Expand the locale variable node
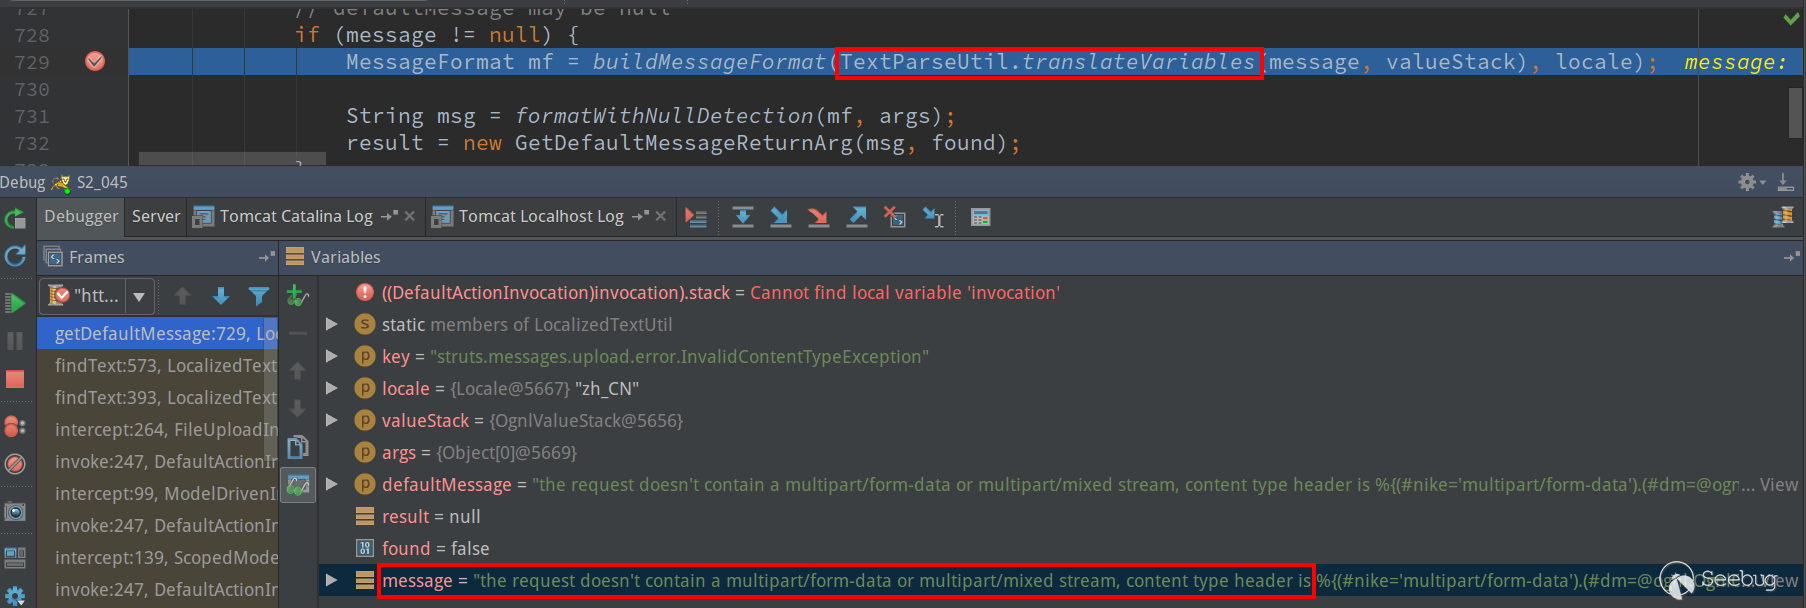Screen dimensions: 1806x608 coord(332,388)
